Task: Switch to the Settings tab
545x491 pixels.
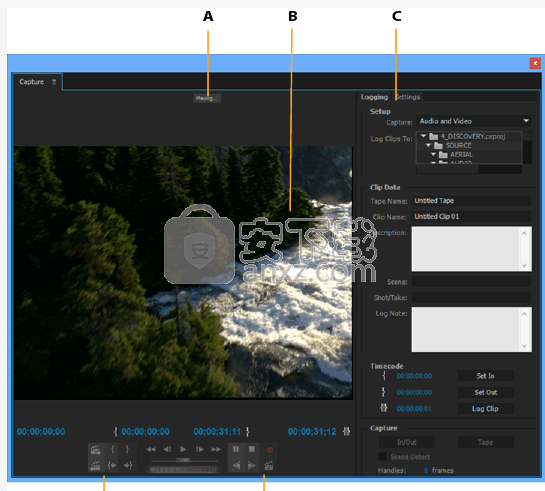Action: [408, 97]
